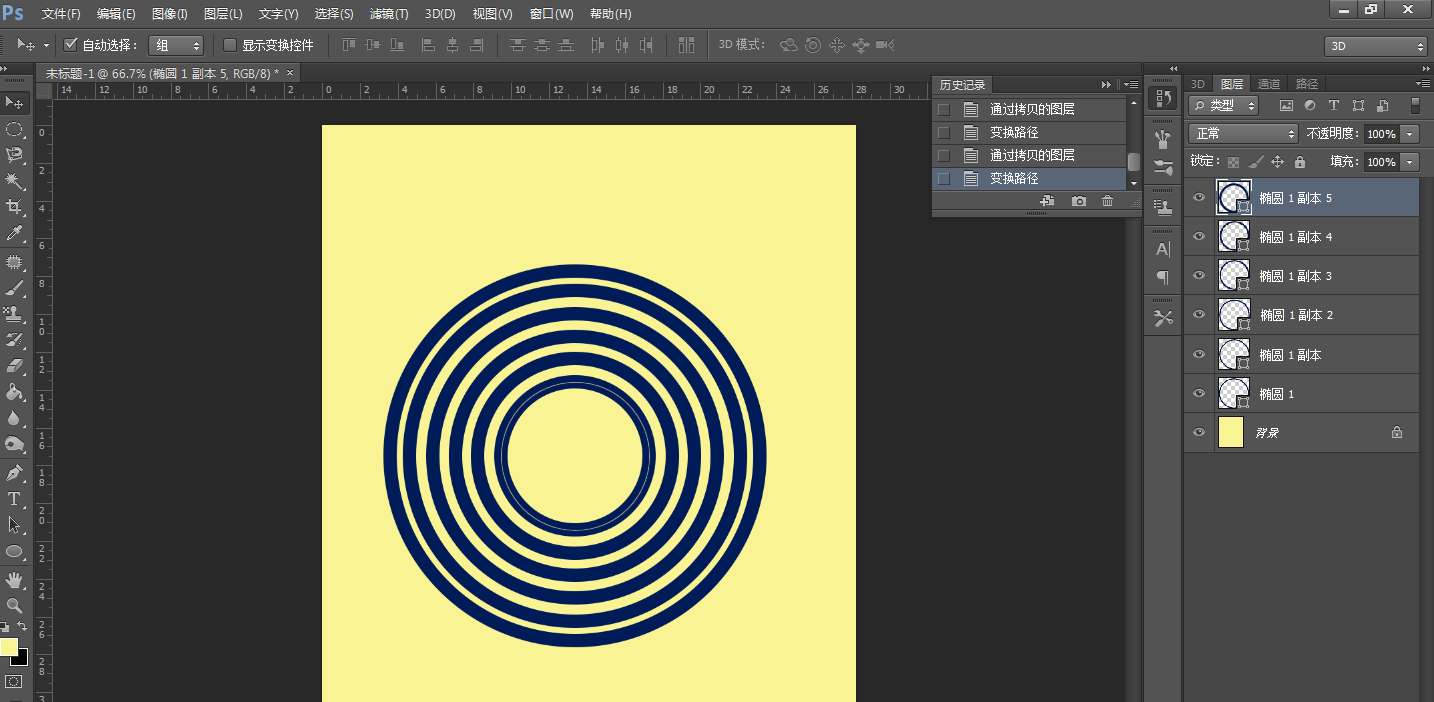Open the 类型 layer filter dropdown
The height and width of the screenshot is (702, 1434).
(x=1223, y=105)
